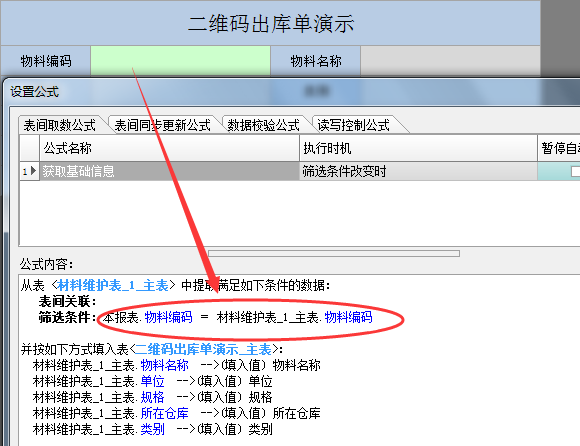The width and height of the screenshot is (580, 446).
Task: Click 物料编码 after 本报表 in filter condition
Action: coord(168,317)
